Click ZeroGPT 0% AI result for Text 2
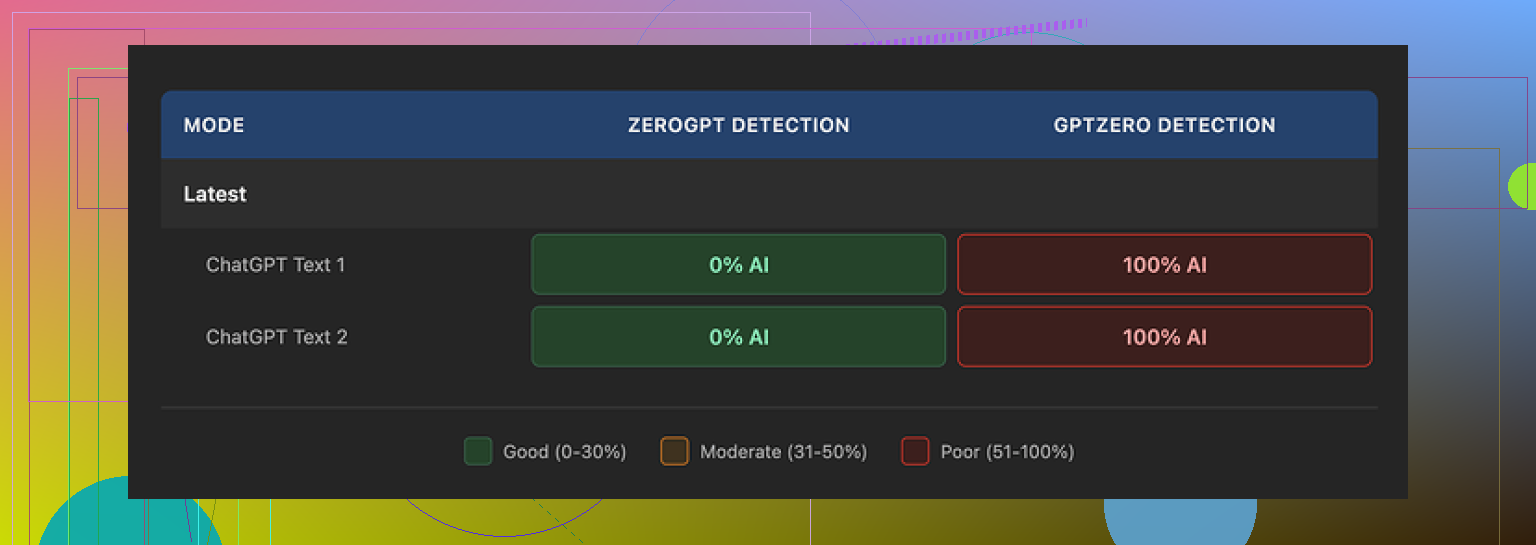The image size is (1536, 545). (738, 337)
